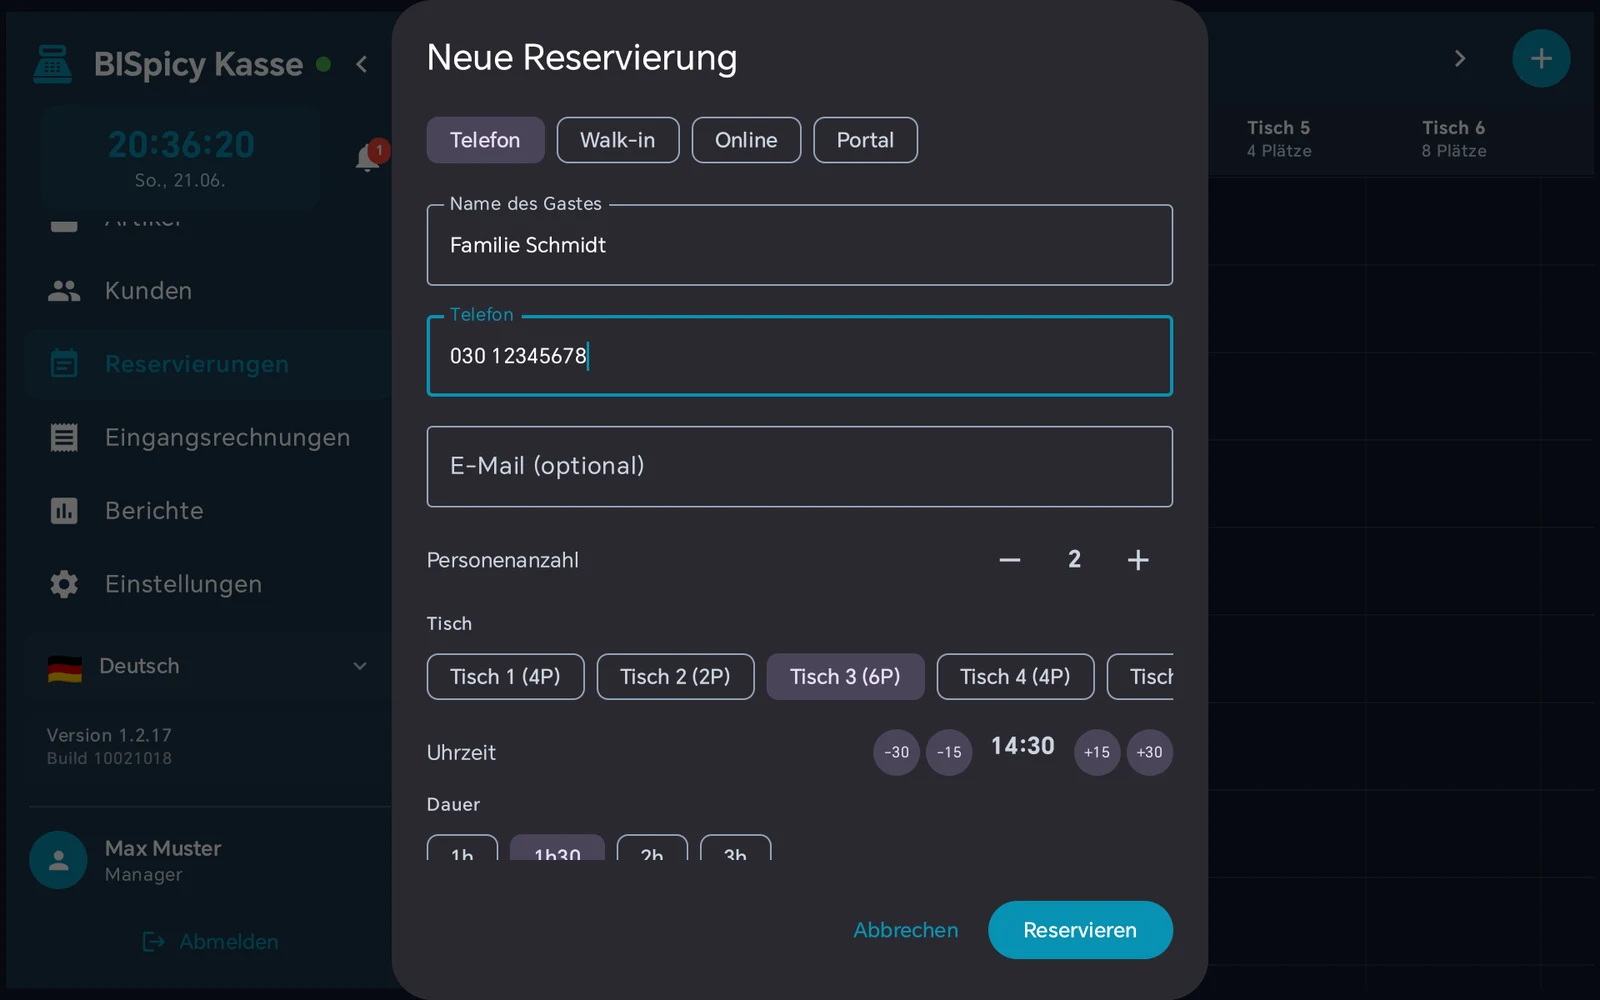
Task: Open Reservierungen in the sidebar
Action: [x=208, y=364]
